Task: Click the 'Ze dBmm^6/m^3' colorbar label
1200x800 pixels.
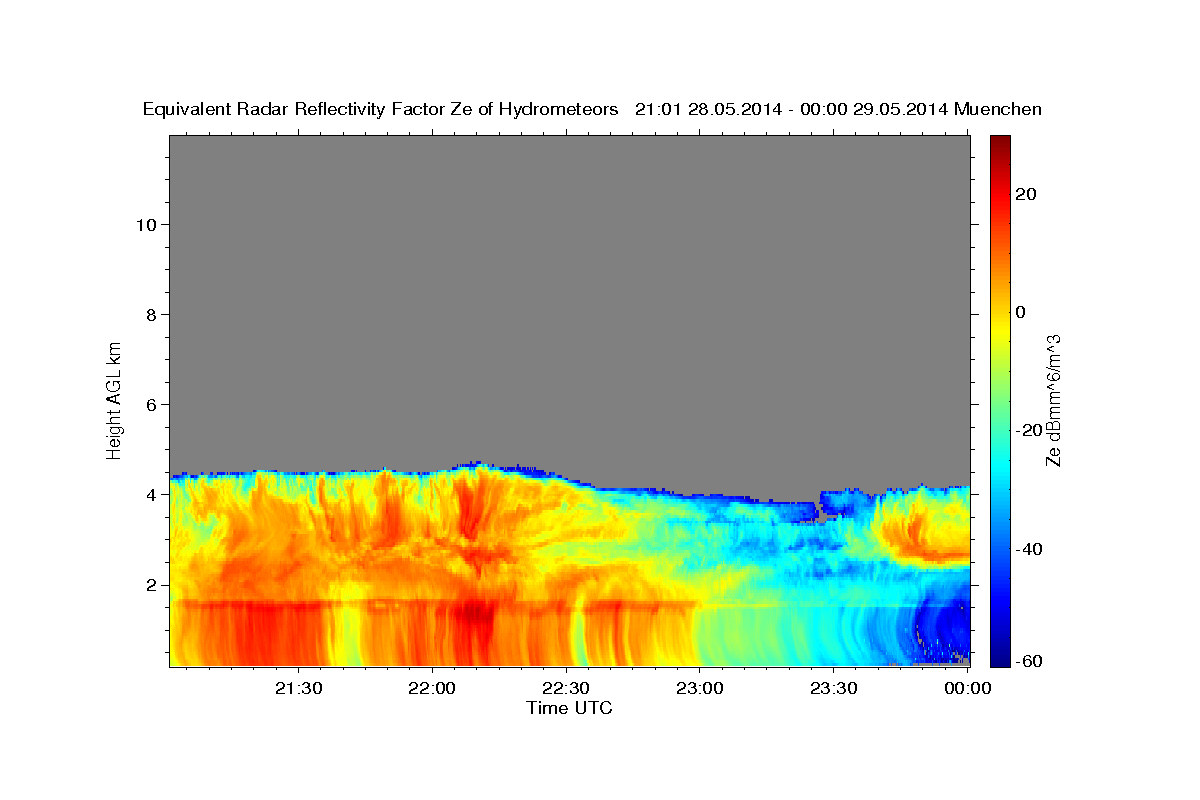Action: [1052, 400]
